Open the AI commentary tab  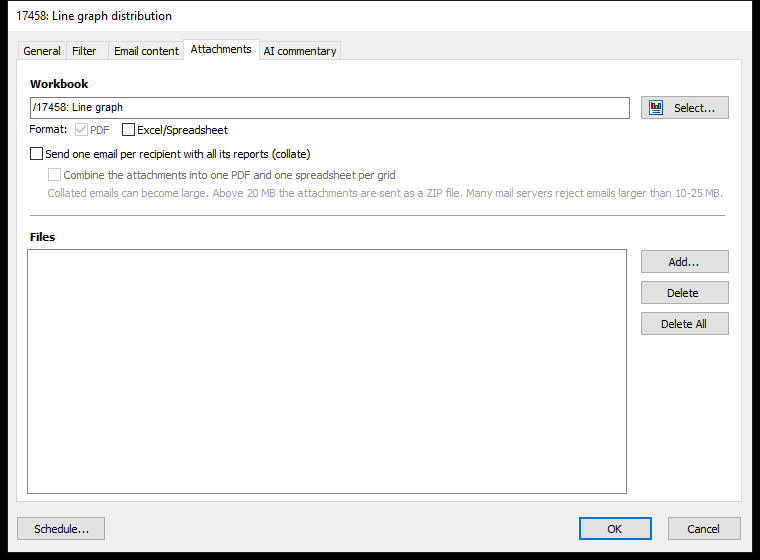(x=300, y=51)
